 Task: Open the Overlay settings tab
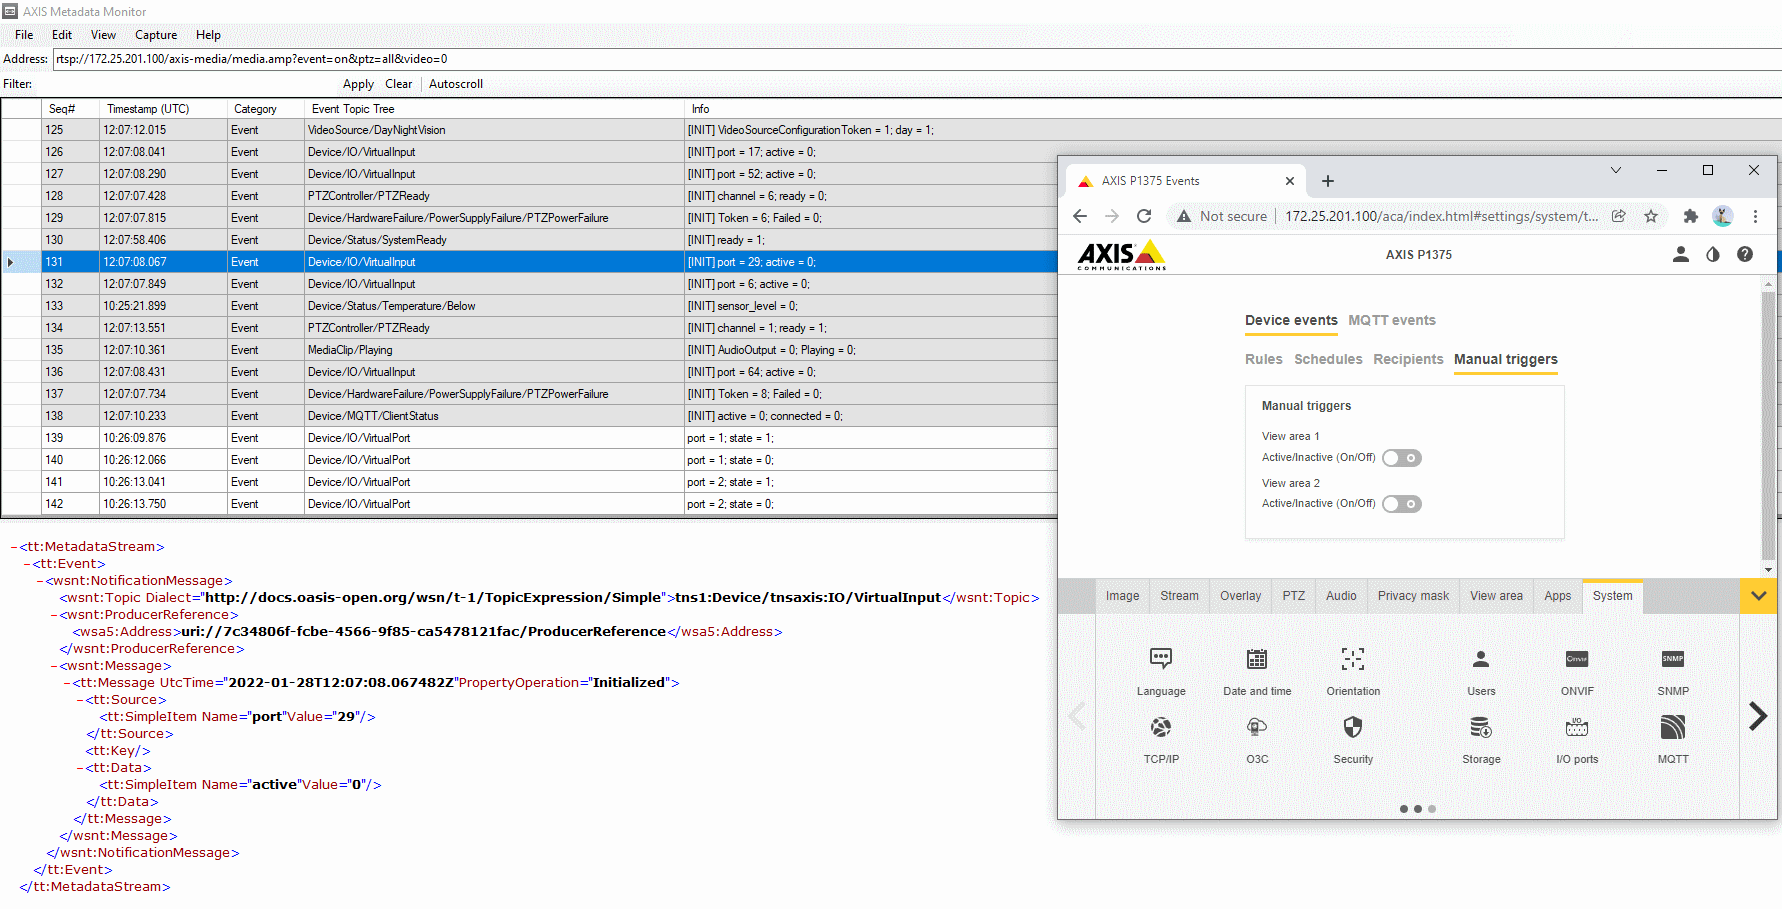tap(1241, 596)
